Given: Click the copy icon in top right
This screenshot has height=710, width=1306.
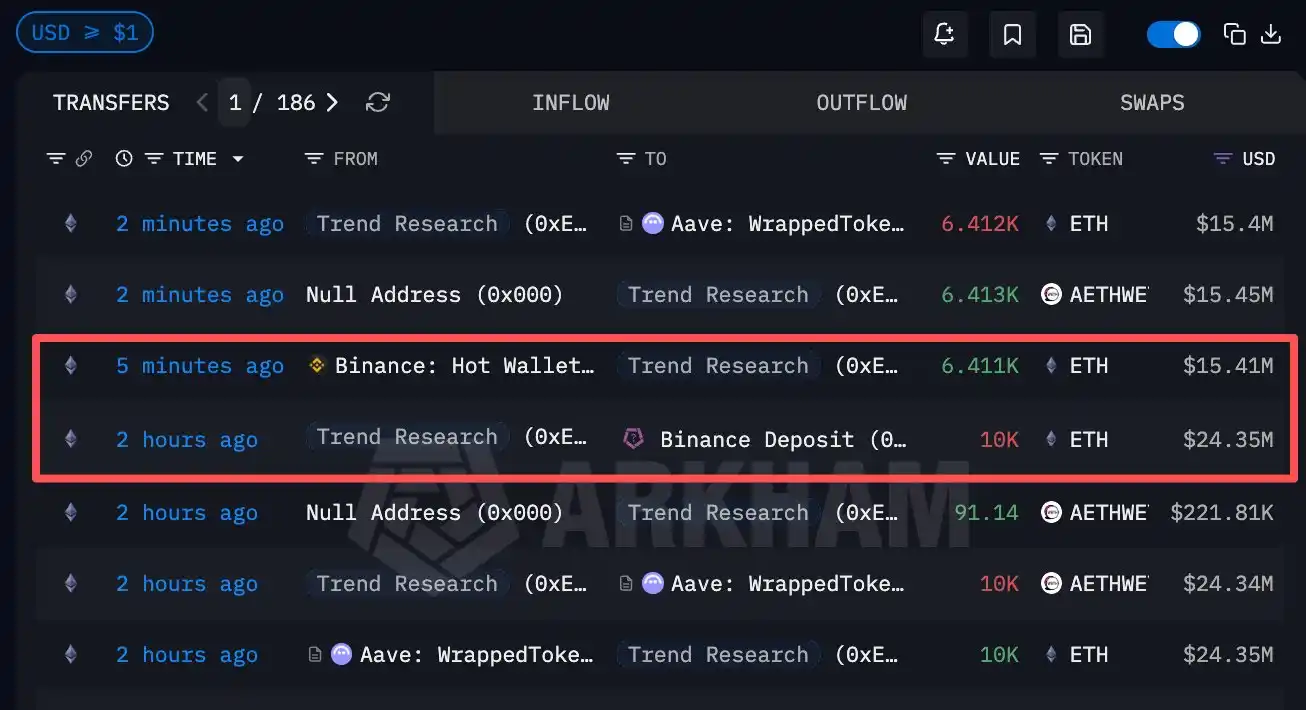Looking at the screenshot, I should point(1235,34).
